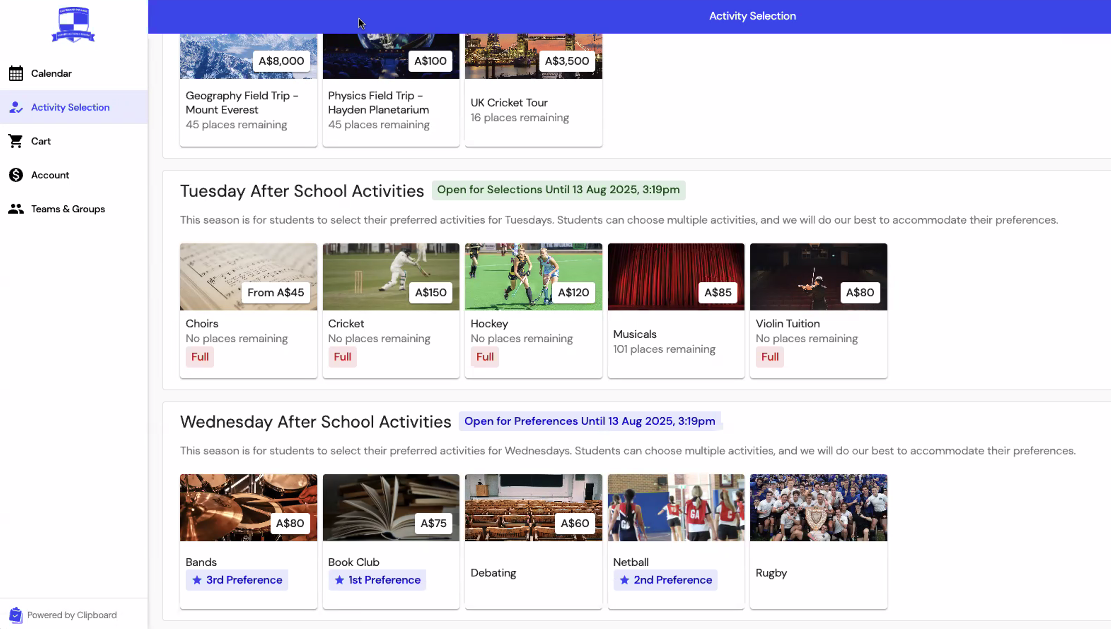The image size is (1111, 629).
Task: Click the school crest logo
Action: (x=73, y=25)
